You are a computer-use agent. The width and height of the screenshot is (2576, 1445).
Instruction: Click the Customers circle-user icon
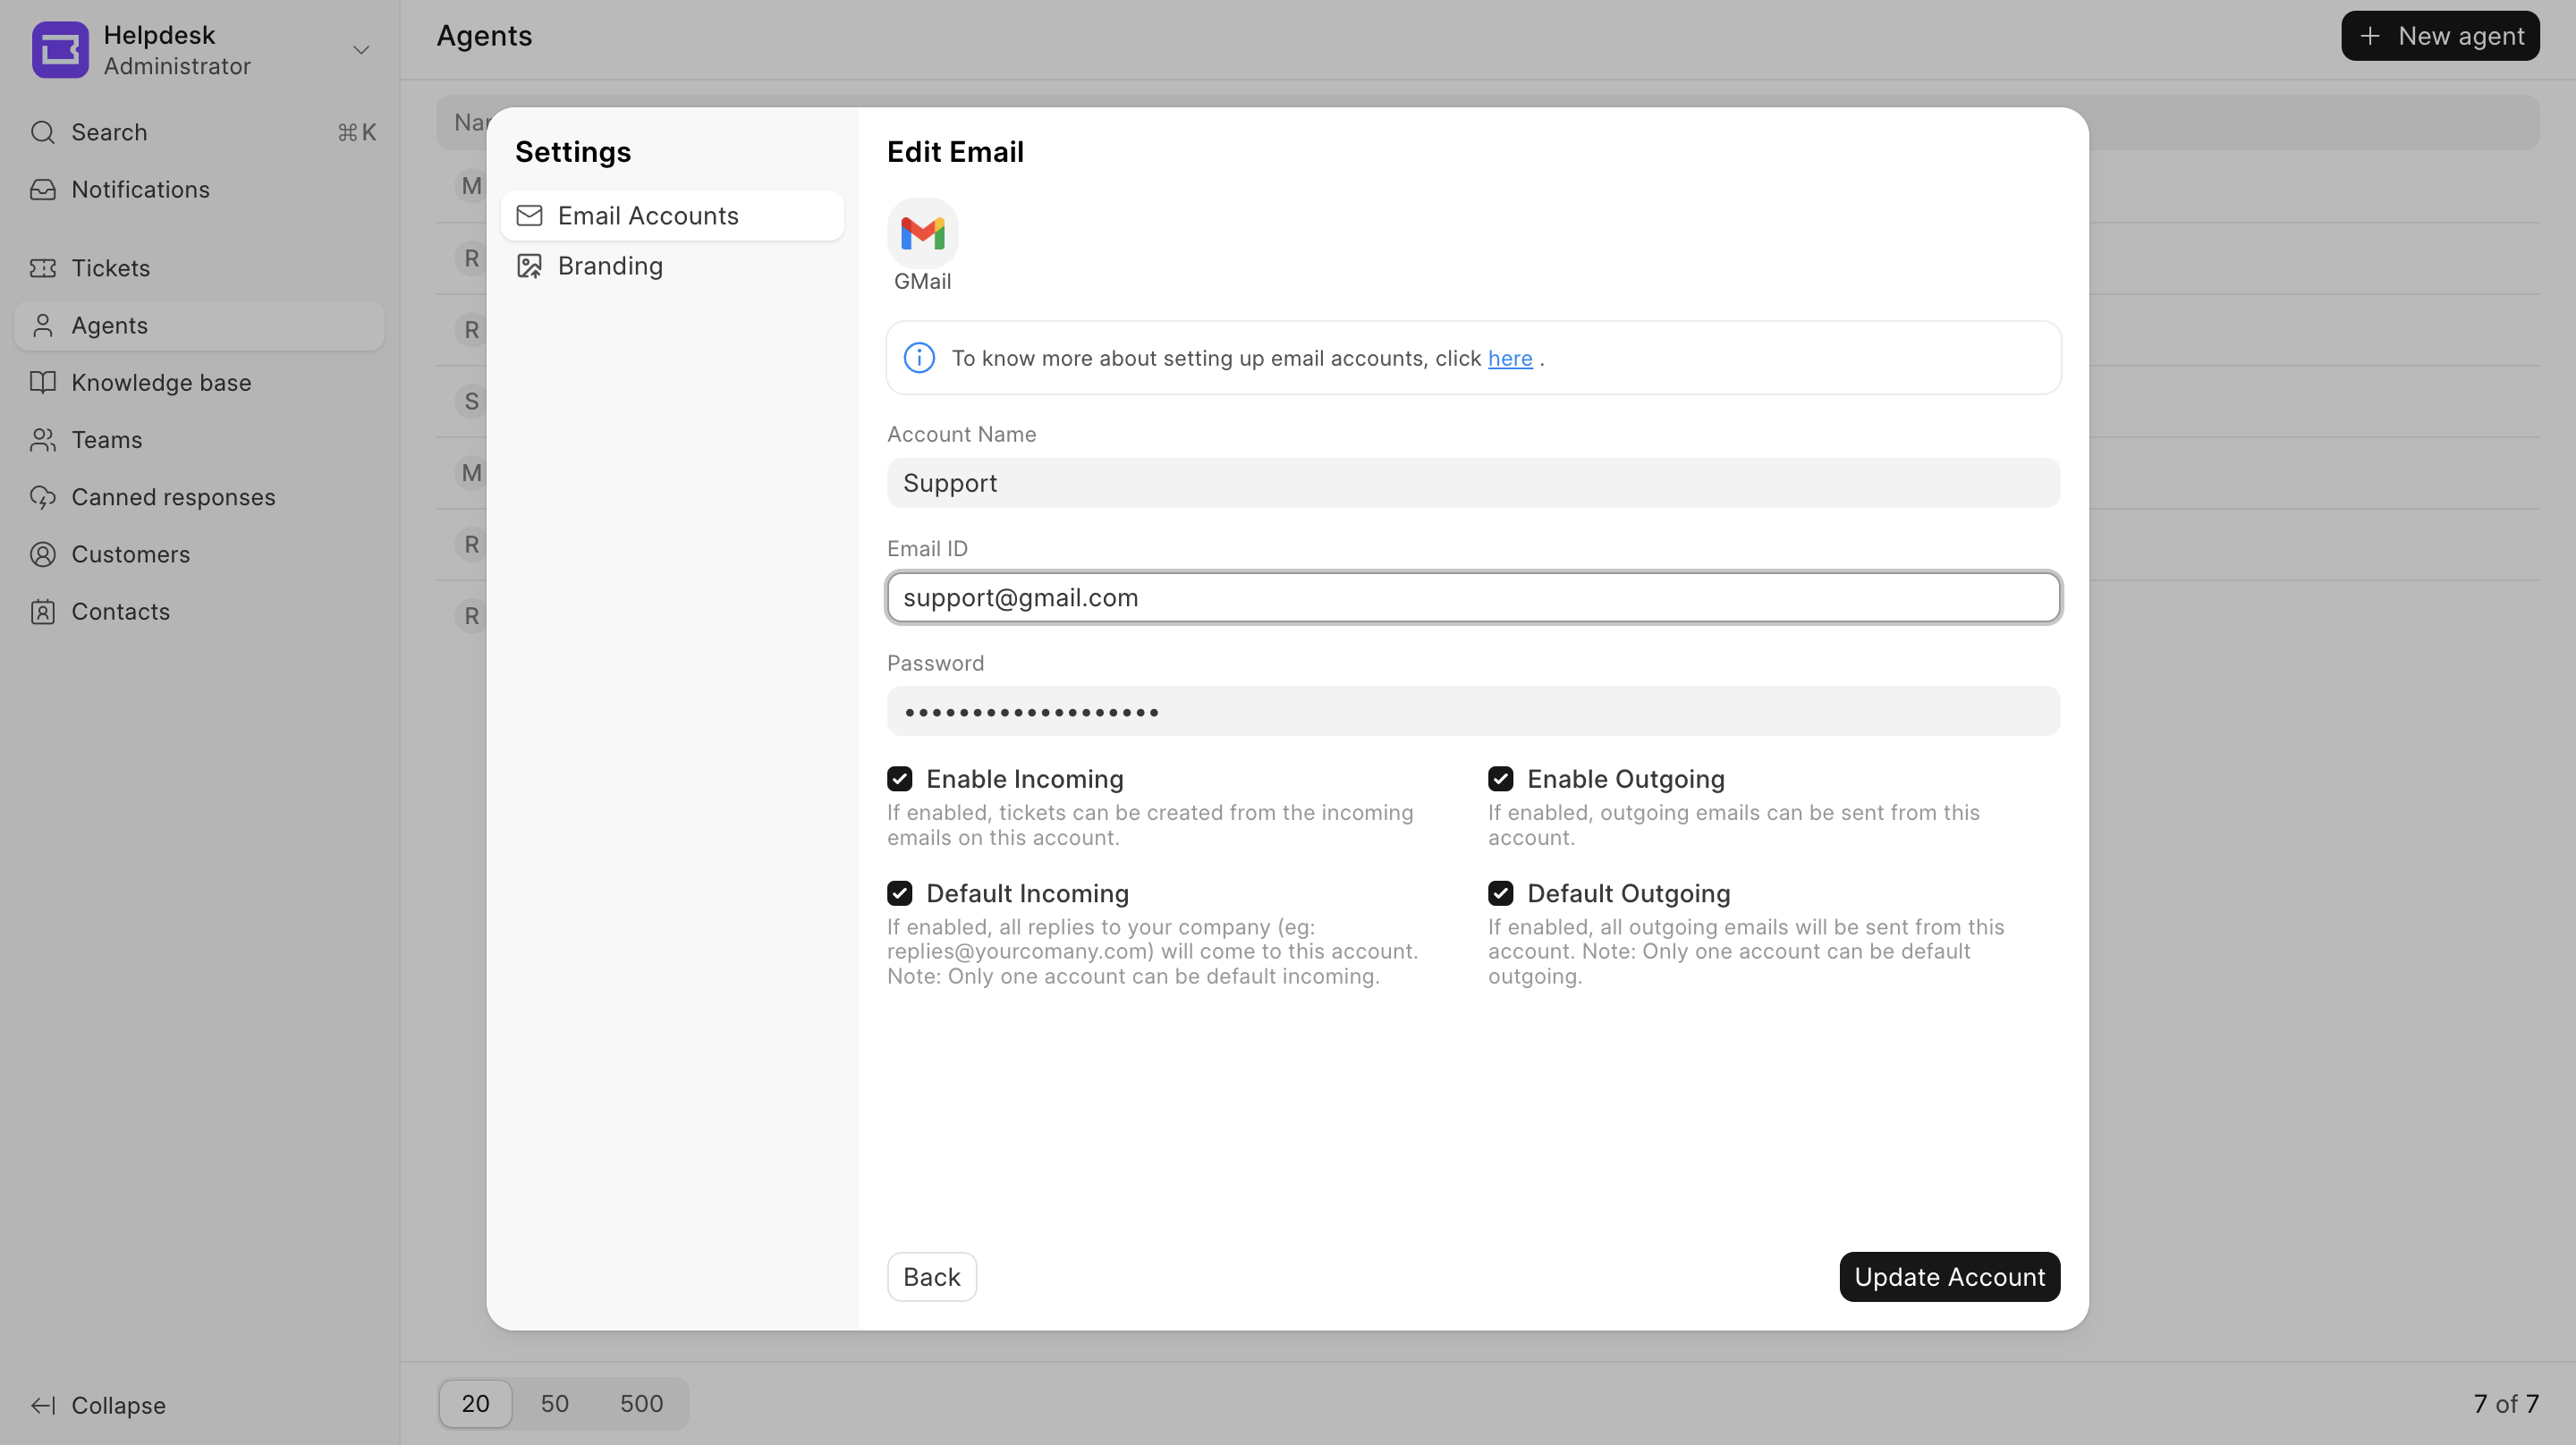pos(42,554)
